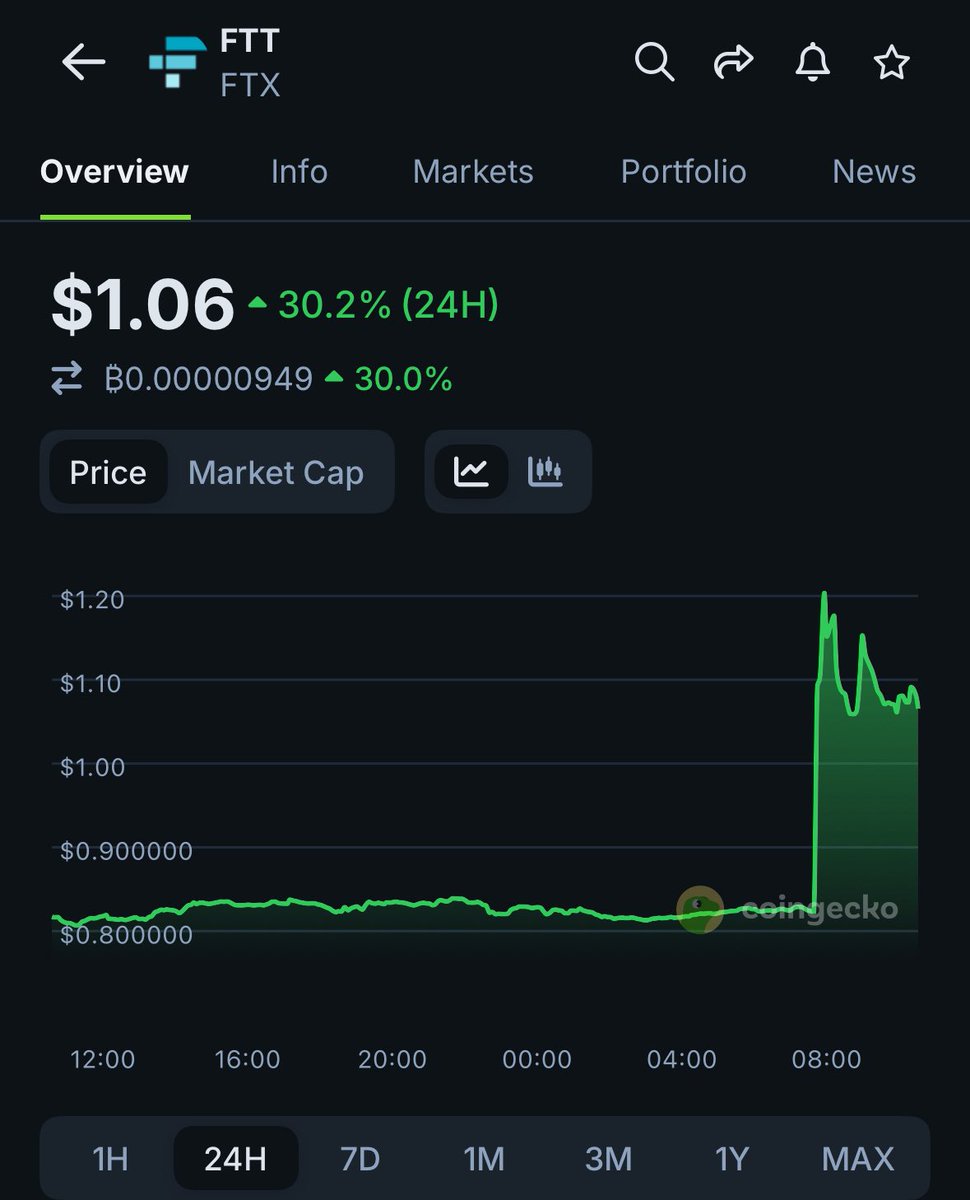Tap the FTX token logo
The height and width of the screenshot is (1200, 970).
177,61
